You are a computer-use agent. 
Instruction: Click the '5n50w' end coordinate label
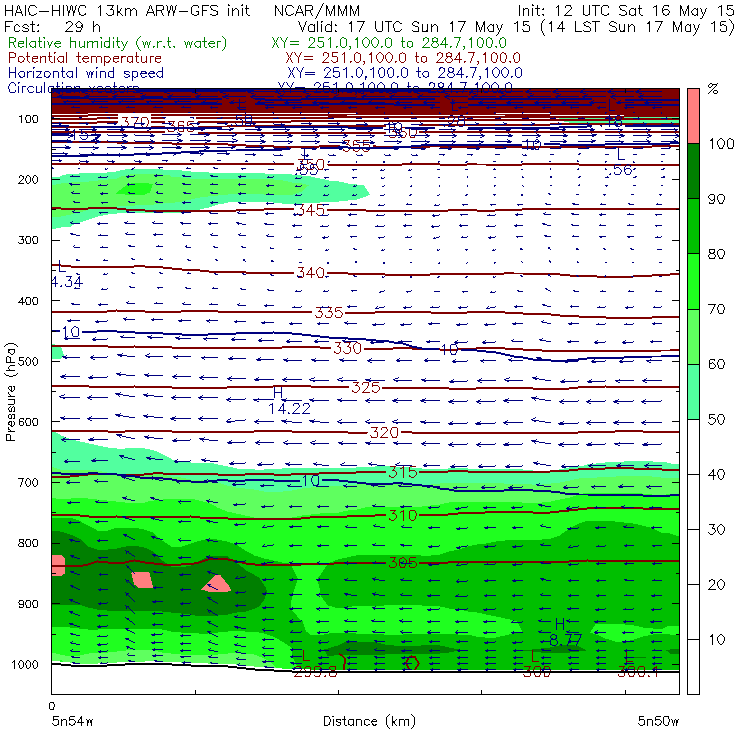coord(658,721)
